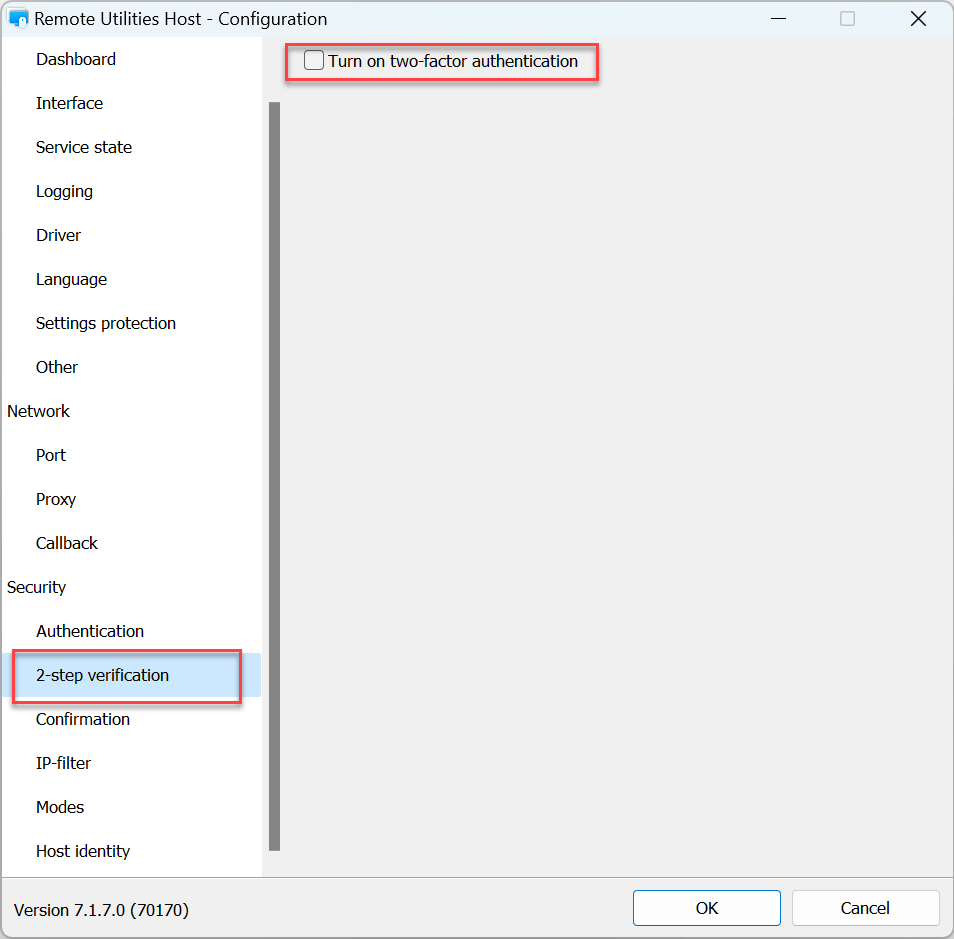
Task: Open IP-filter settings
Action: tap(63, 763)
